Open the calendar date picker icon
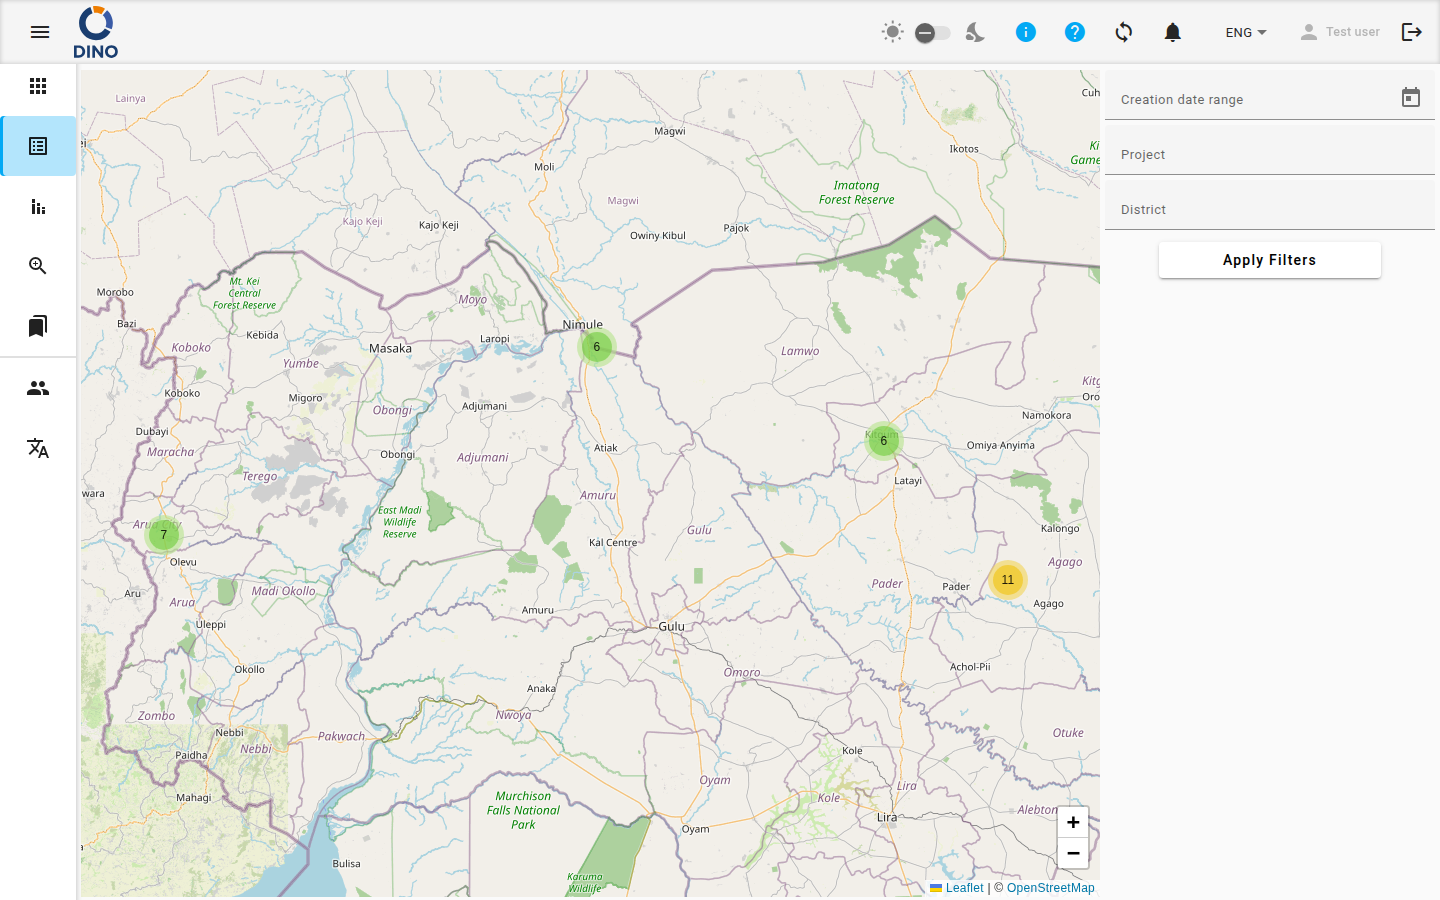The height and width of the screenshot is (900, 1440). pos(1411,97)
